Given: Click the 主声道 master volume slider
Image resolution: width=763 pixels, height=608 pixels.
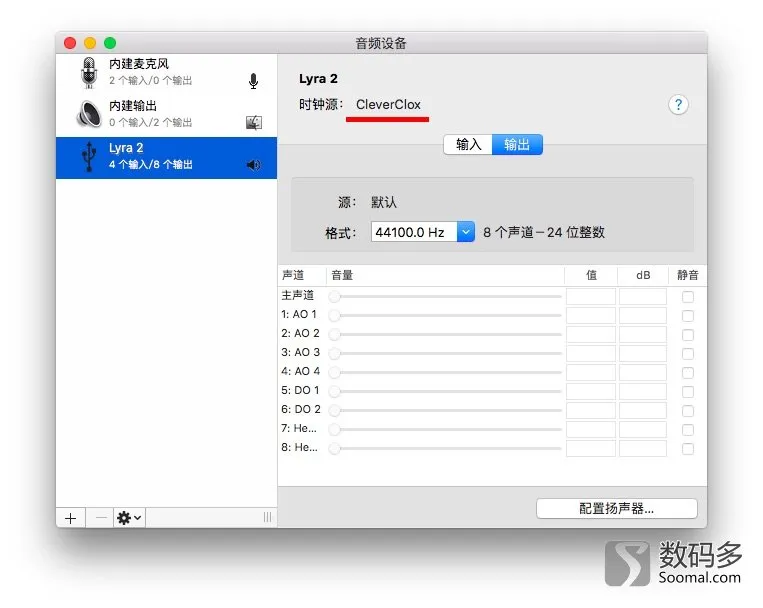Looking at the screenshot, I should tap(445, 296).
